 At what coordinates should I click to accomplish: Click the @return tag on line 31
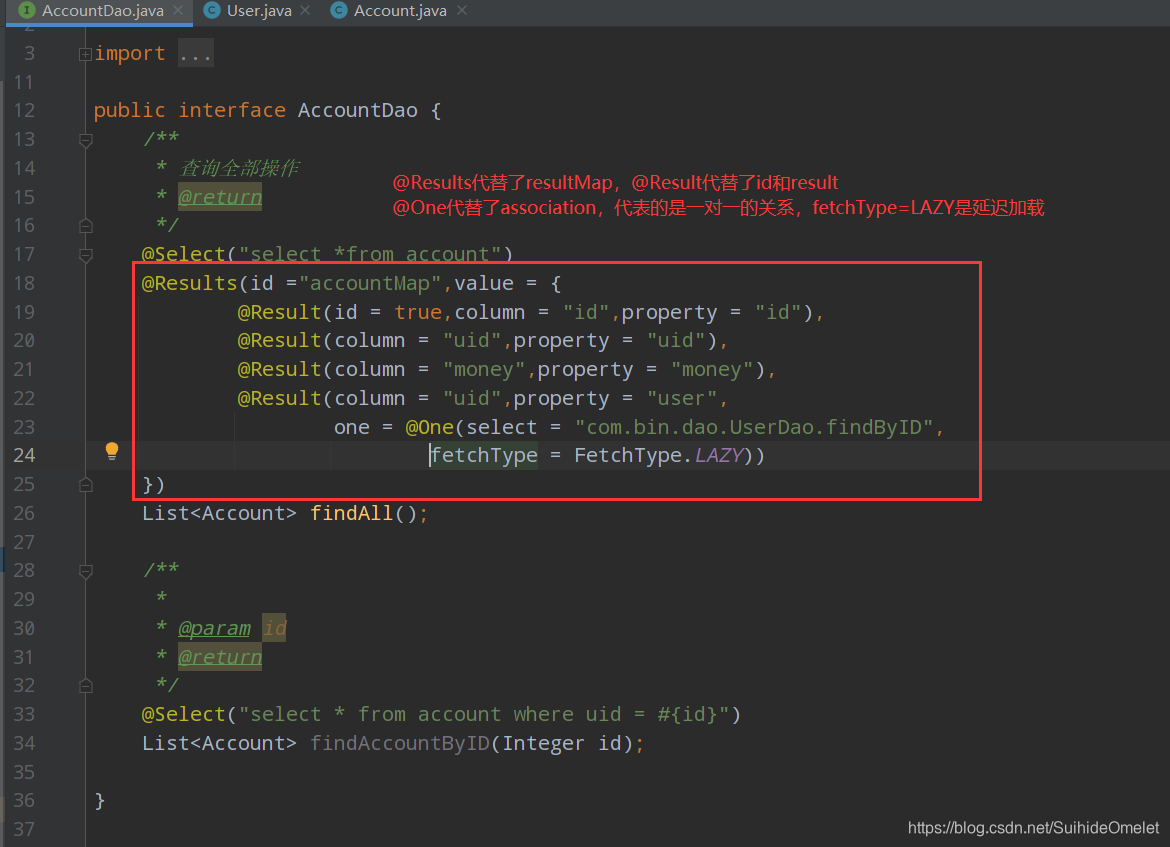pyautogui.click(x=220, y=657)
